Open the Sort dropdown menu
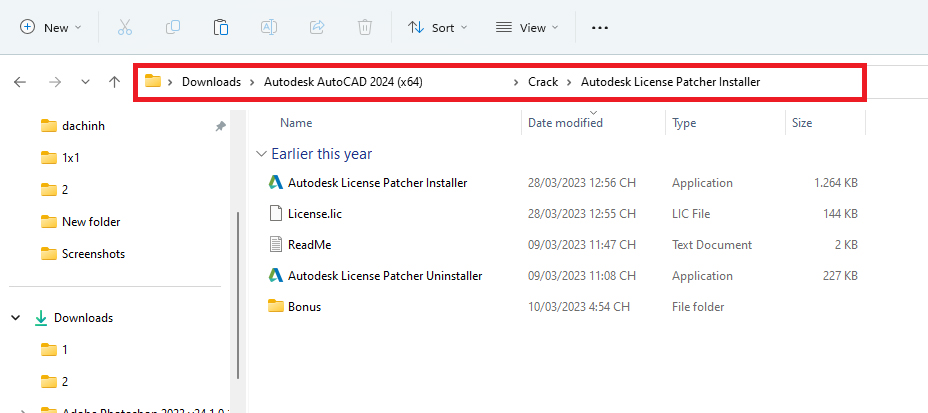Image resolution: width=928 pixels, height=413 pixels. (x=438, y=27)
